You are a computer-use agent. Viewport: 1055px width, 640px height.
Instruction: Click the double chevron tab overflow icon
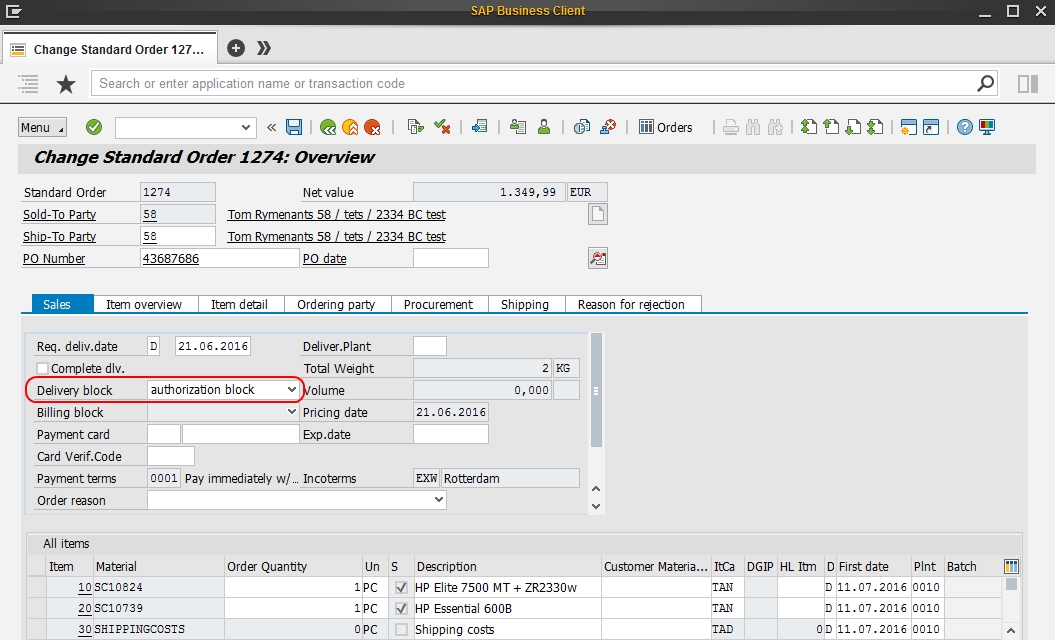tap(264, 48)
